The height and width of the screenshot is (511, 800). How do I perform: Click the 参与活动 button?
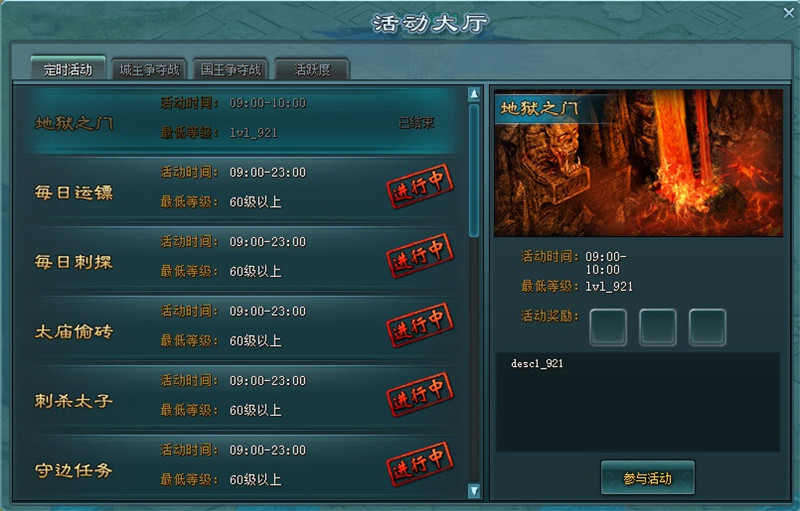click(x=647, y=478)
